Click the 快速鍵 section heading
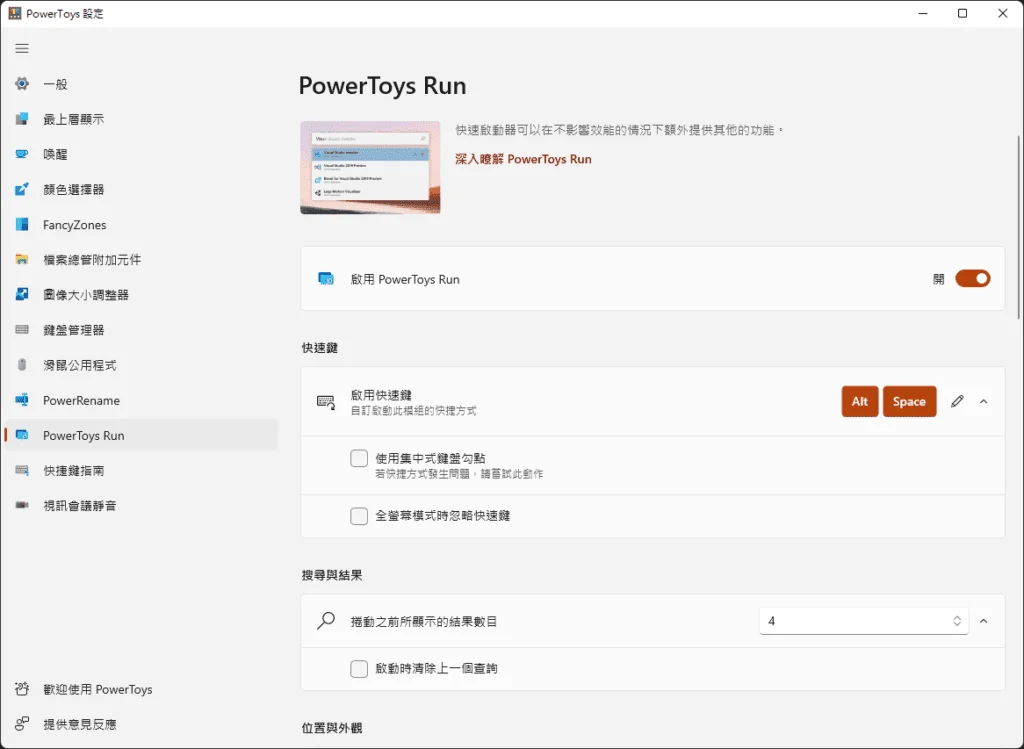 (x=320, y=348)
